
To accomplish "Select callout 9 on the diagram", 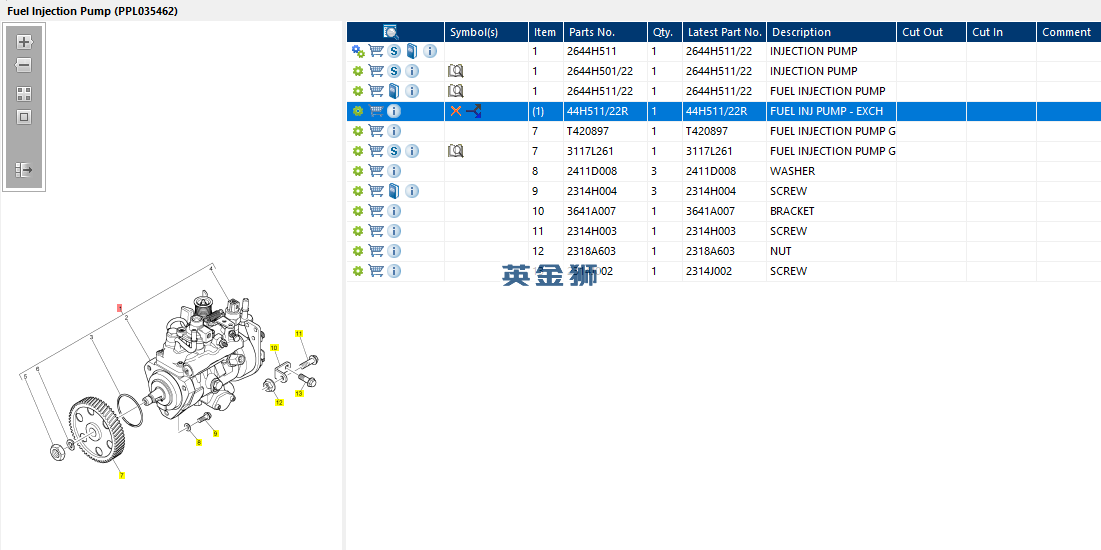I will tap(216, 433).
